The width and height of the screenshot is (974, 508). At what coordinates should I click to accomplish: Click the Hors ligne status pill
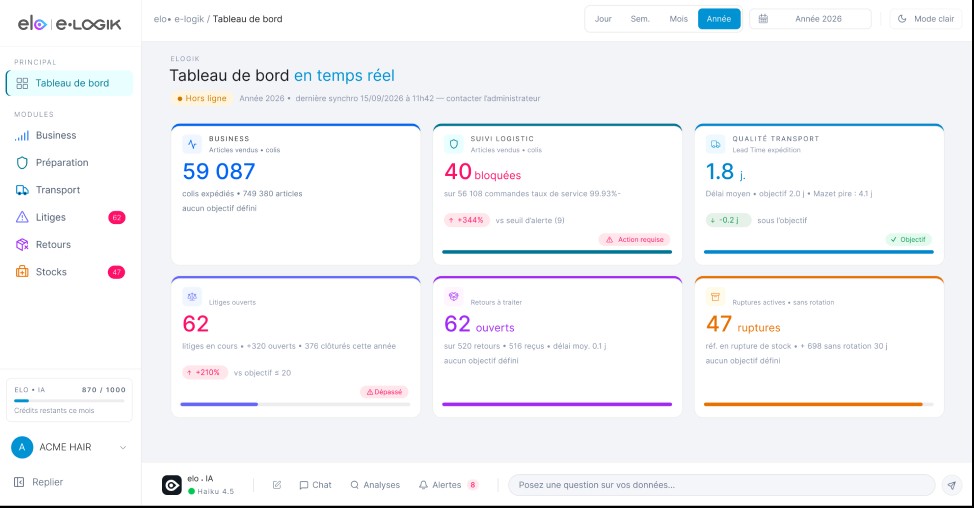(201, 98)
